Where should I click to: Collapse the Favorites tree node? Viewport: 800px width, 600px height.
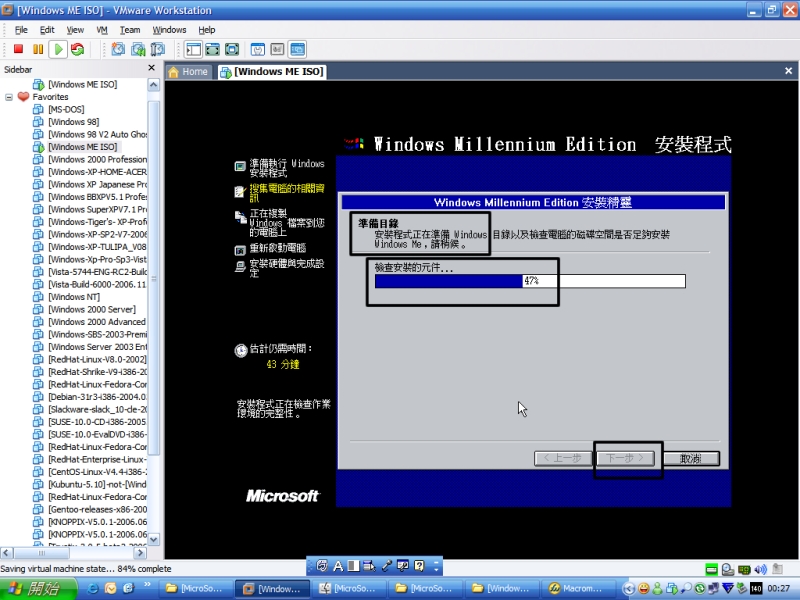(x=9, y=97)
